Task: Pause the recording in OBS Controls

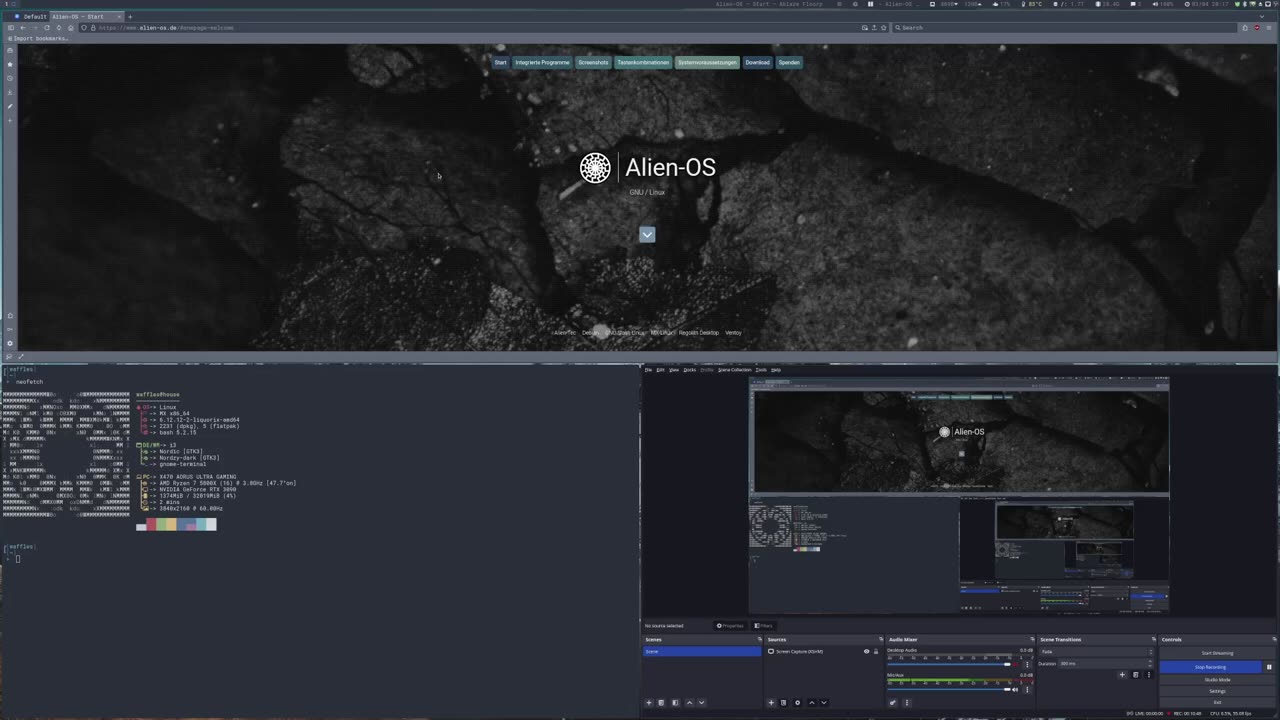Action: [x=1269, y=667]
